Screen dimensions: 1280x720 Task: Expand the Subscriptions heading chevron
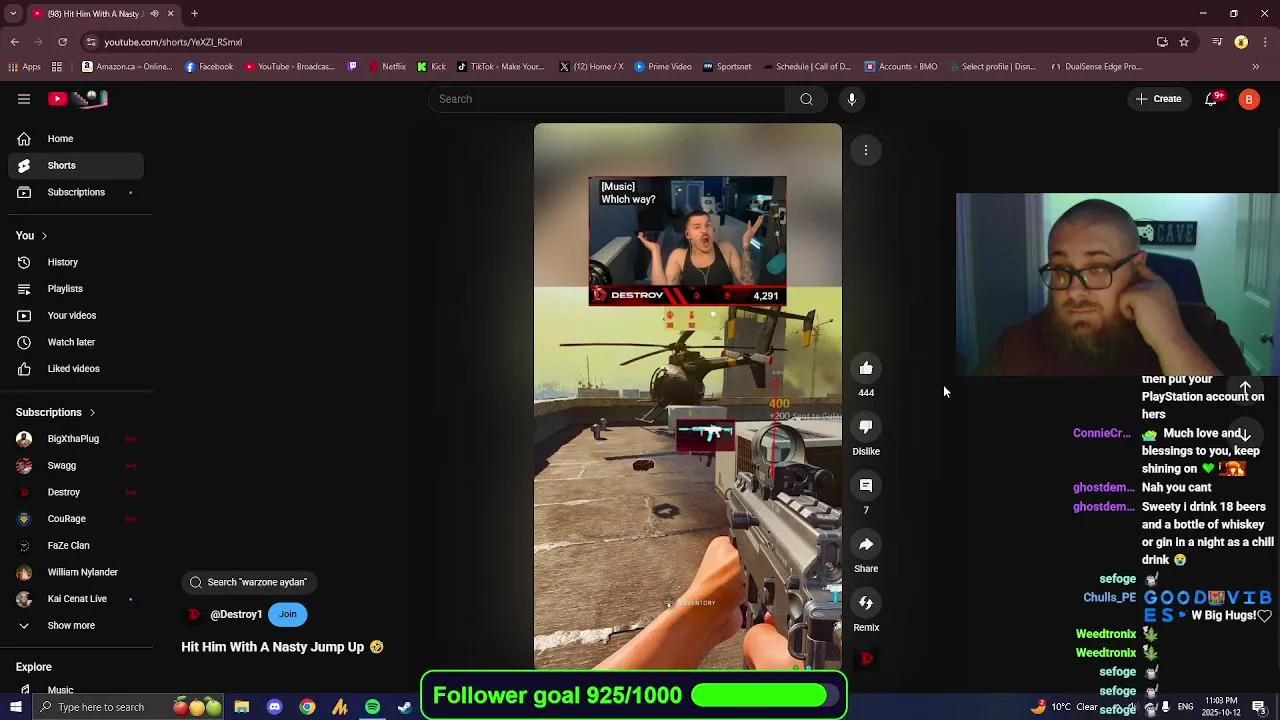[x=92, y=413]
